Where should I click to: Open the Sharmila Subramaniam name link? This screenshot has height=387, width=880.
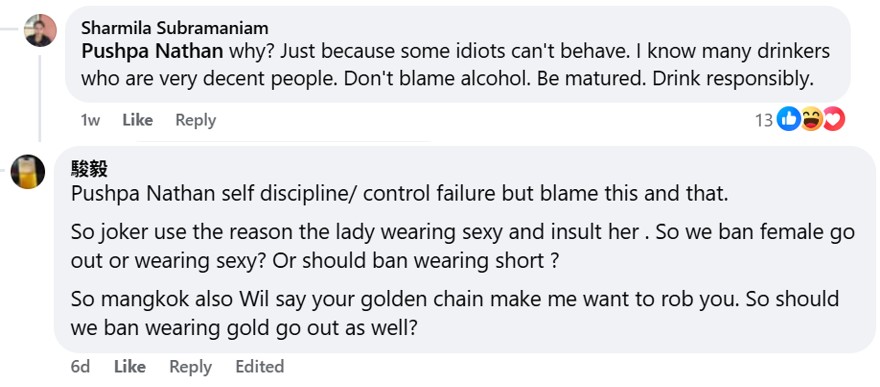175,27
